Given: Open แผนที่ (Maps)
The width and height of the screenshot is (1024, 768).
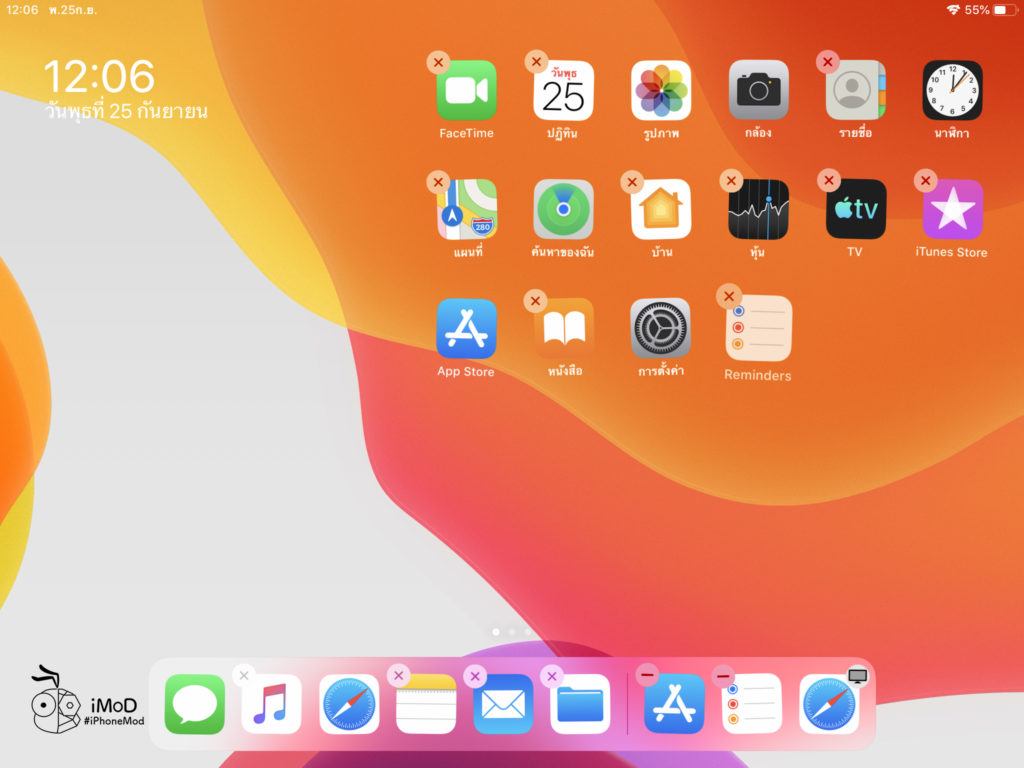Looking at the screenshot, I should [466, 212].
